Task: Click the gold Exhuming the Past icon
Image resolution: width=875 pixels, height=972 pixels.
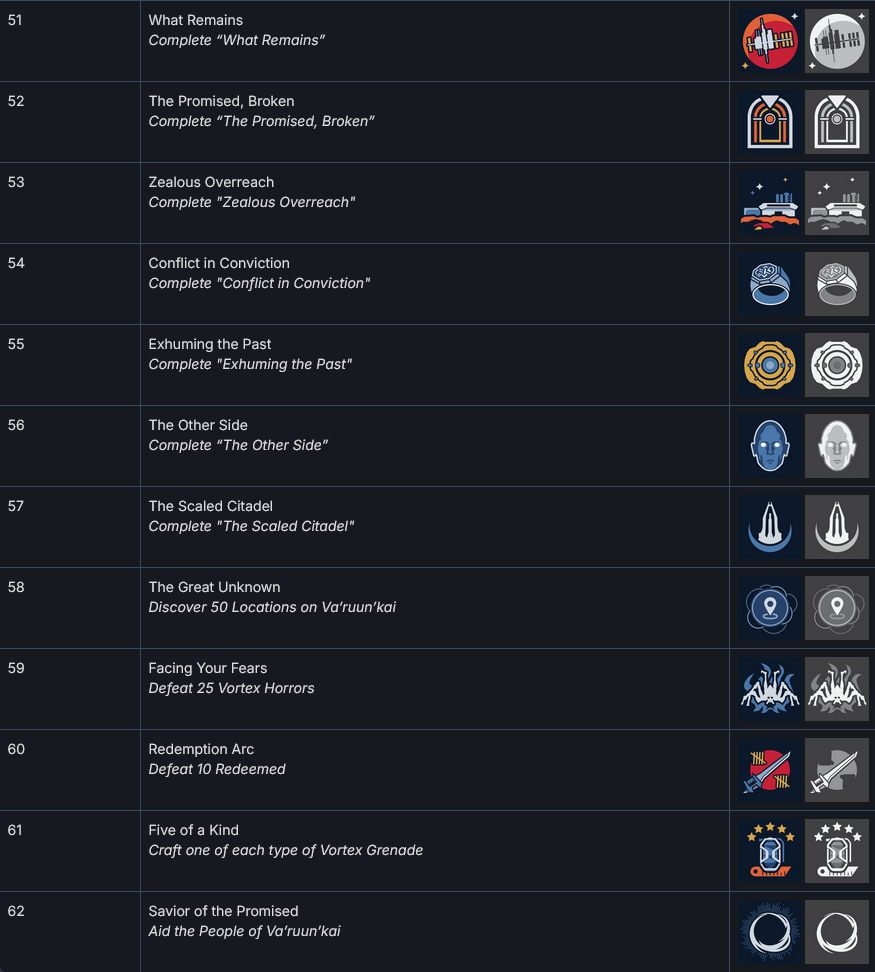Action: pos(770,365)
